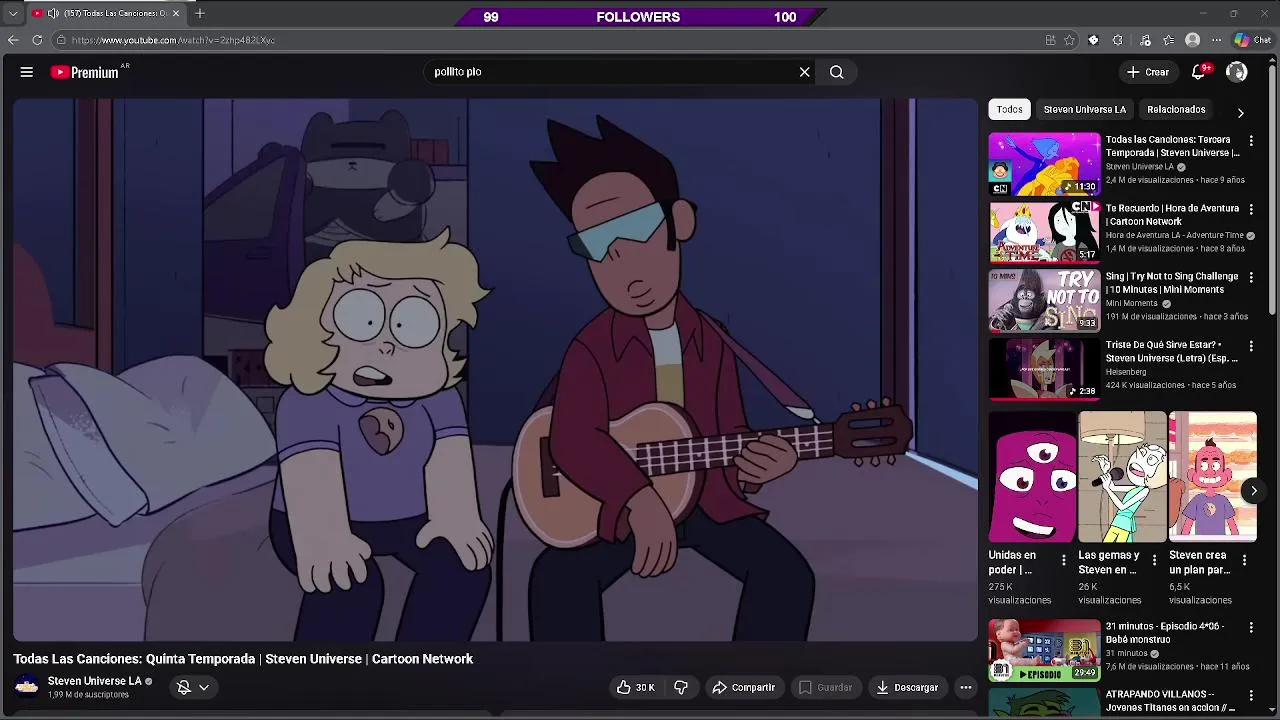Open options for Unidas en poder short
Screen dimensions: 1280x720
click(1064, 560)
